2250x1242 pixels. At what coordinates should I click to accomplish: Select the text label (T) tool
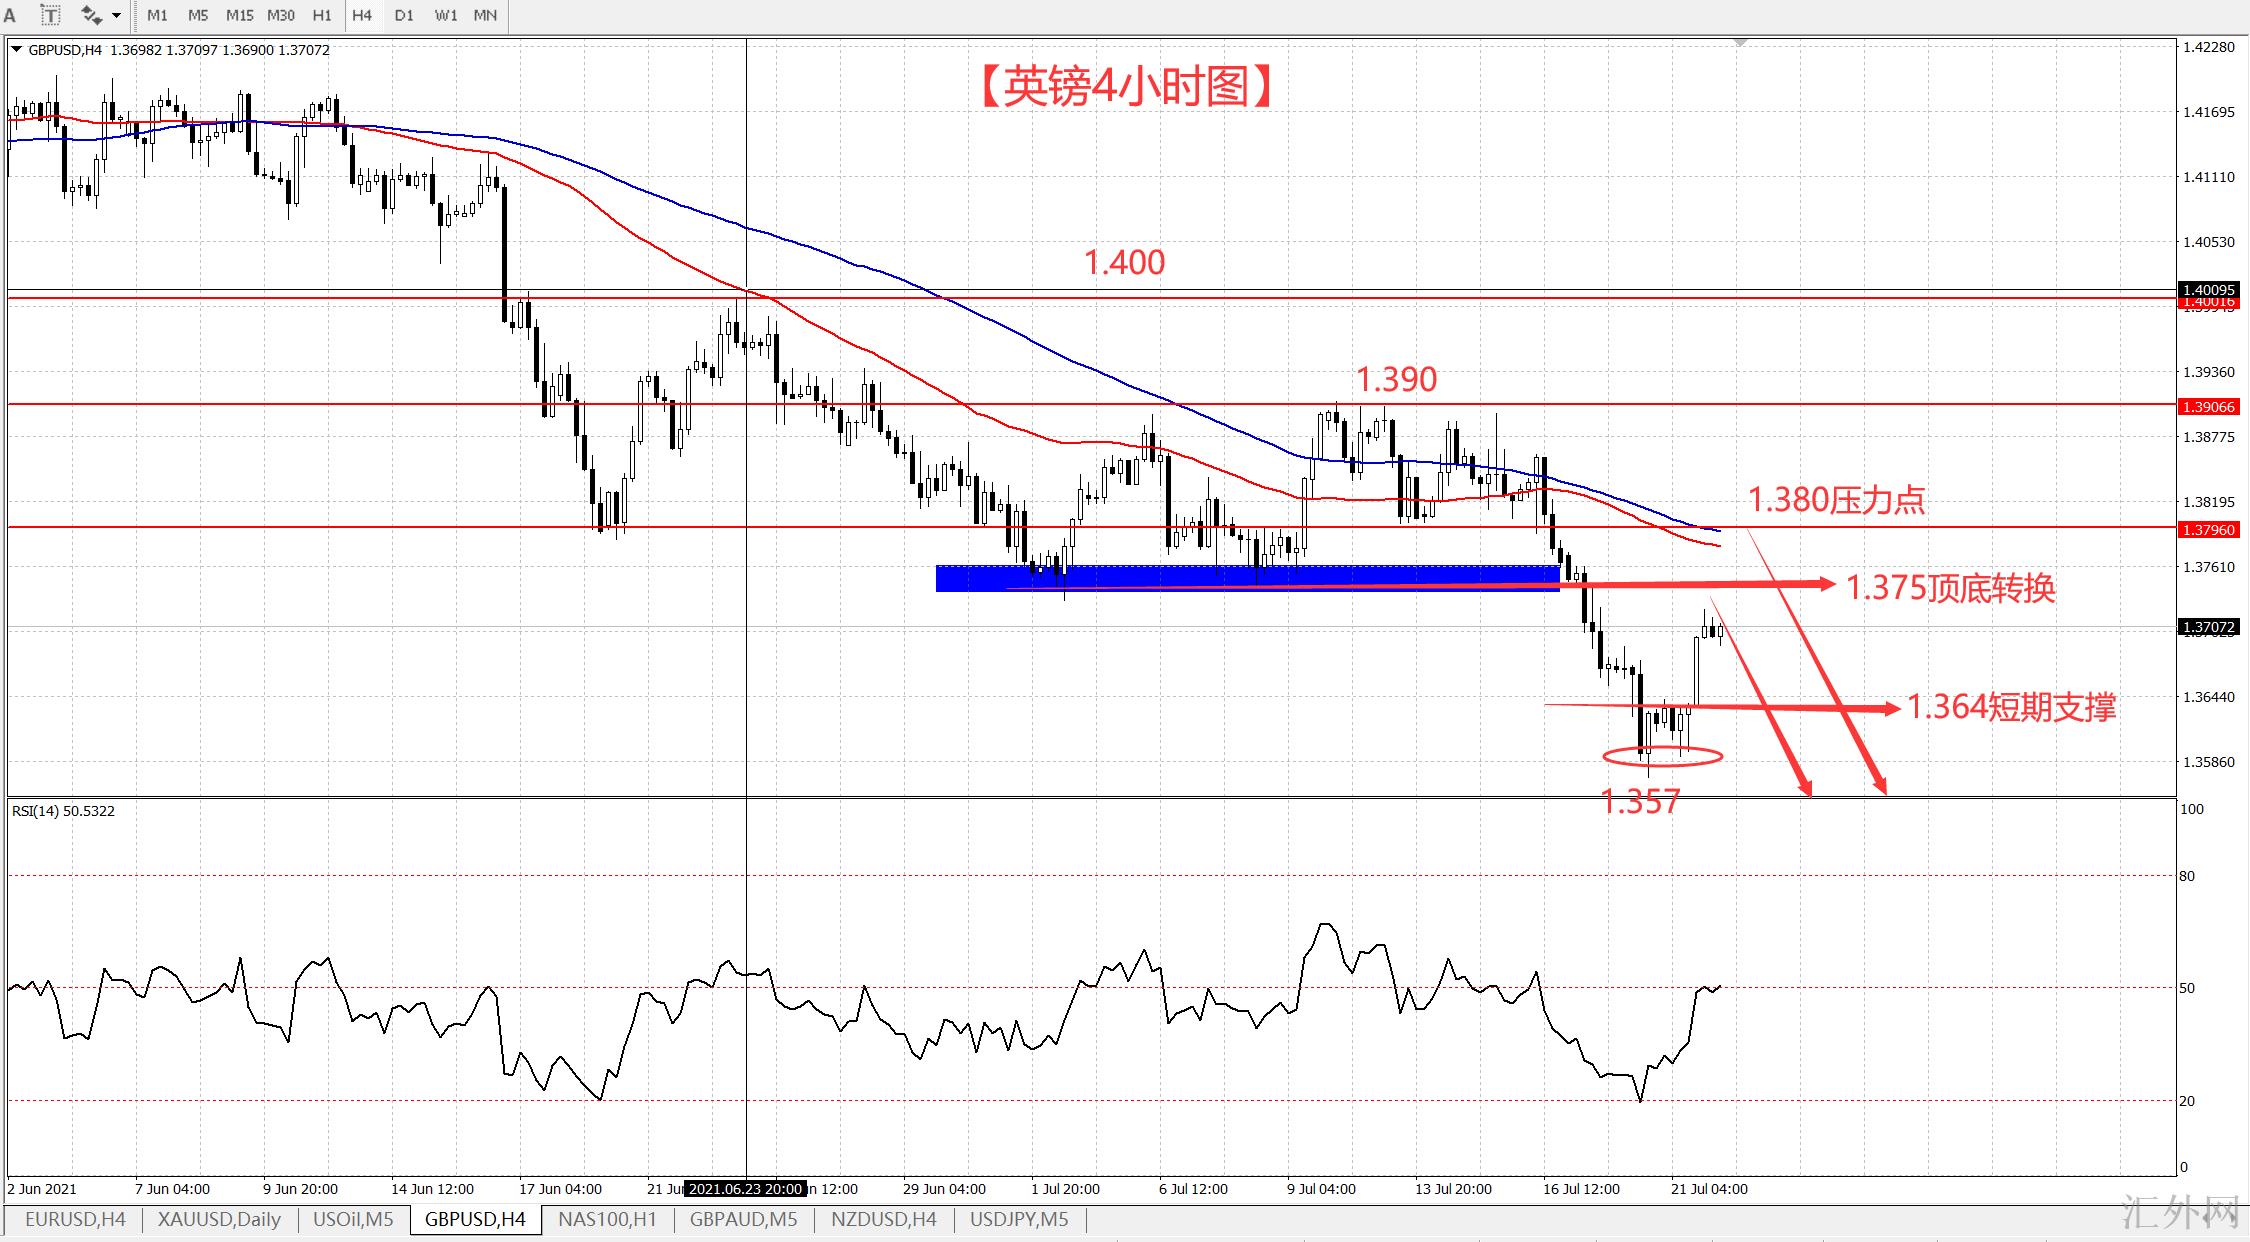(49, 15)
